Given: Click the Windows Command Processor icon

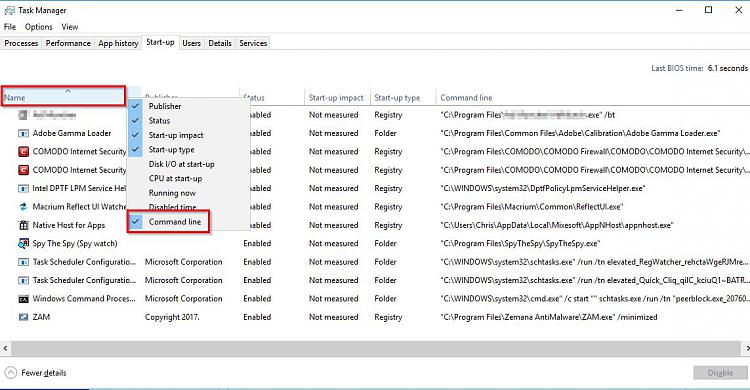Looking at the screenshot, I should tap(23, 299).
